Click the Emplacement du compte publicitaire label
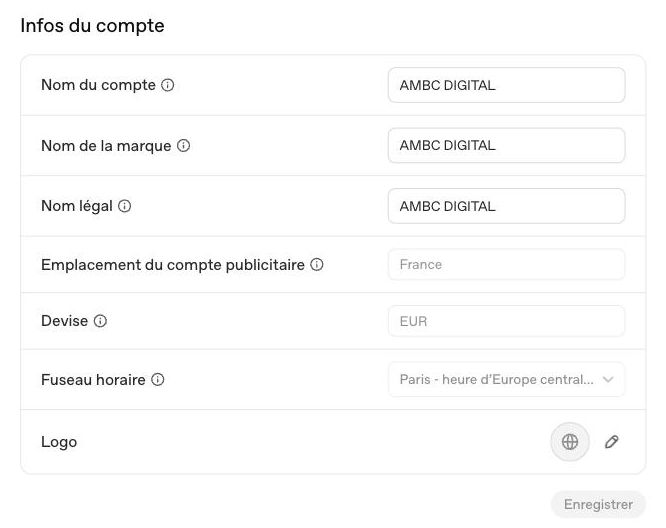 pyautogui.click(x=173, y=265)
